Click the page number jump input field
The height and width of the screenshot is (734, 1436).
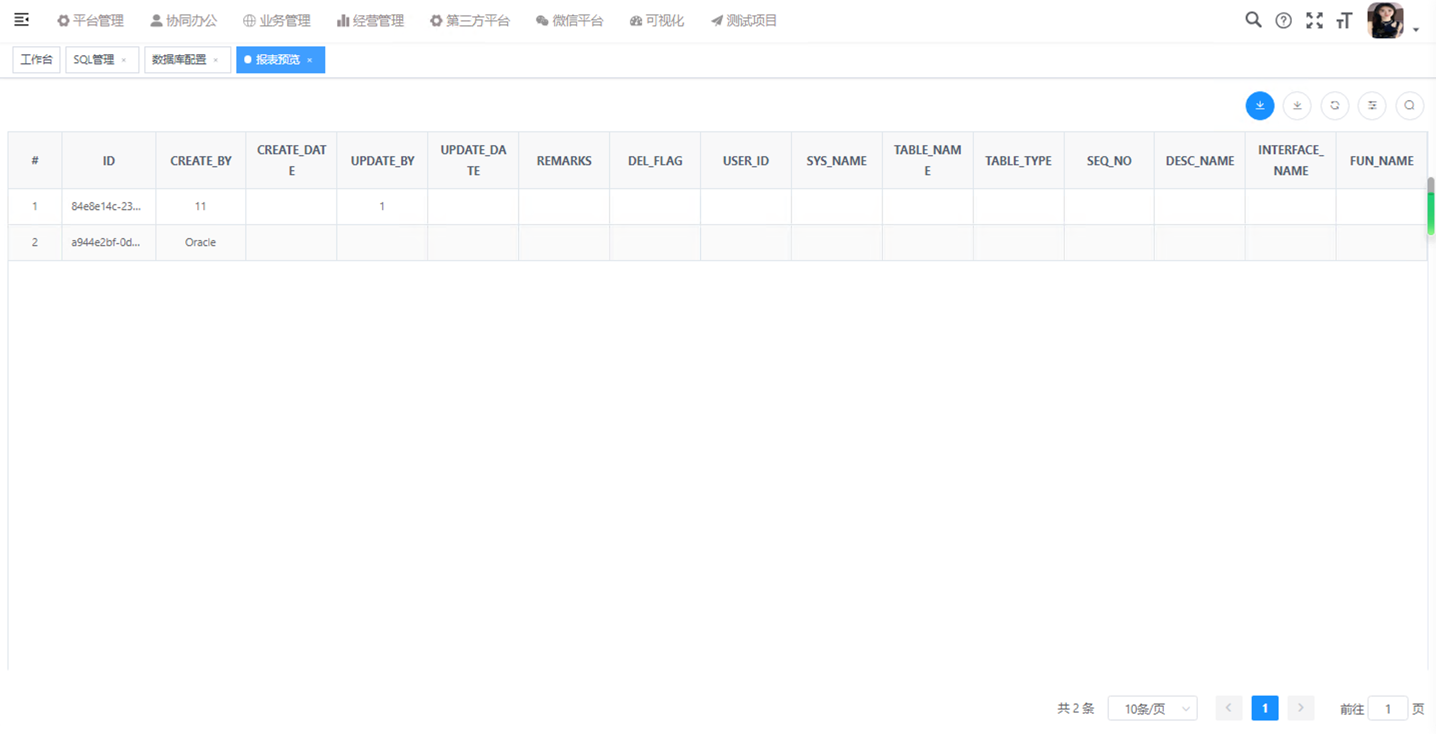click(1387, 708)
